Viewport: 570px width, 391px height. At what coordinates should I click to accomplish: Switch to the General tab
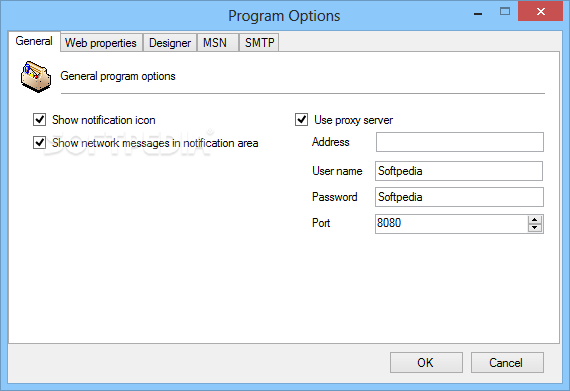coord(34,41)
